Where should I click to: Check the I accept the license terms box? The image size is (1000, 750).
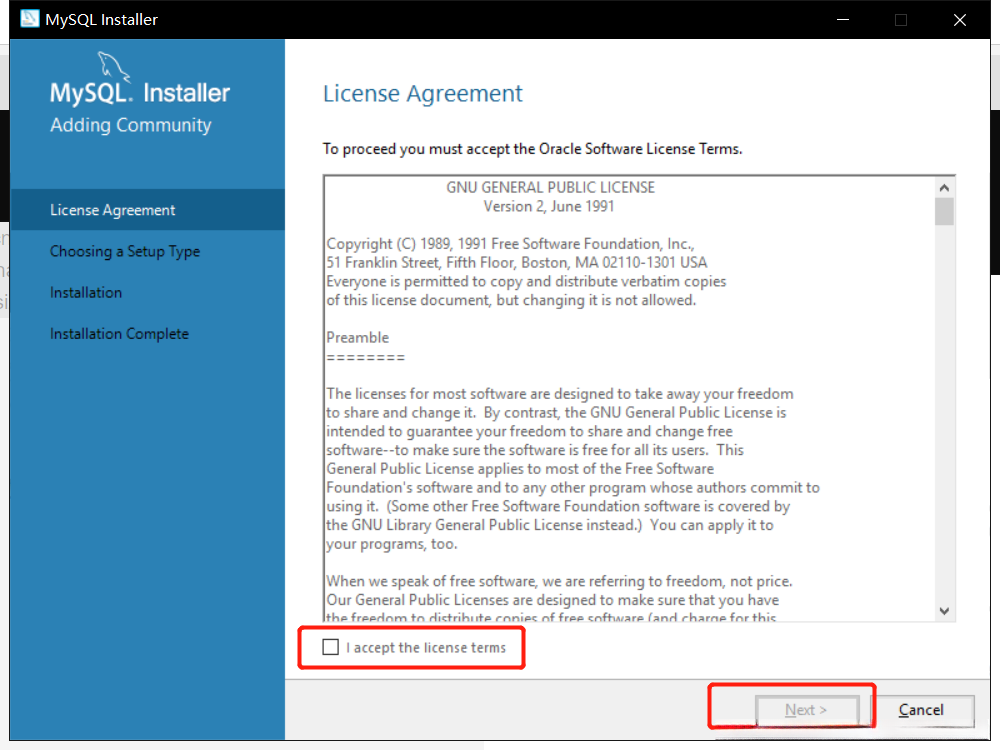[x=330, y=647]
